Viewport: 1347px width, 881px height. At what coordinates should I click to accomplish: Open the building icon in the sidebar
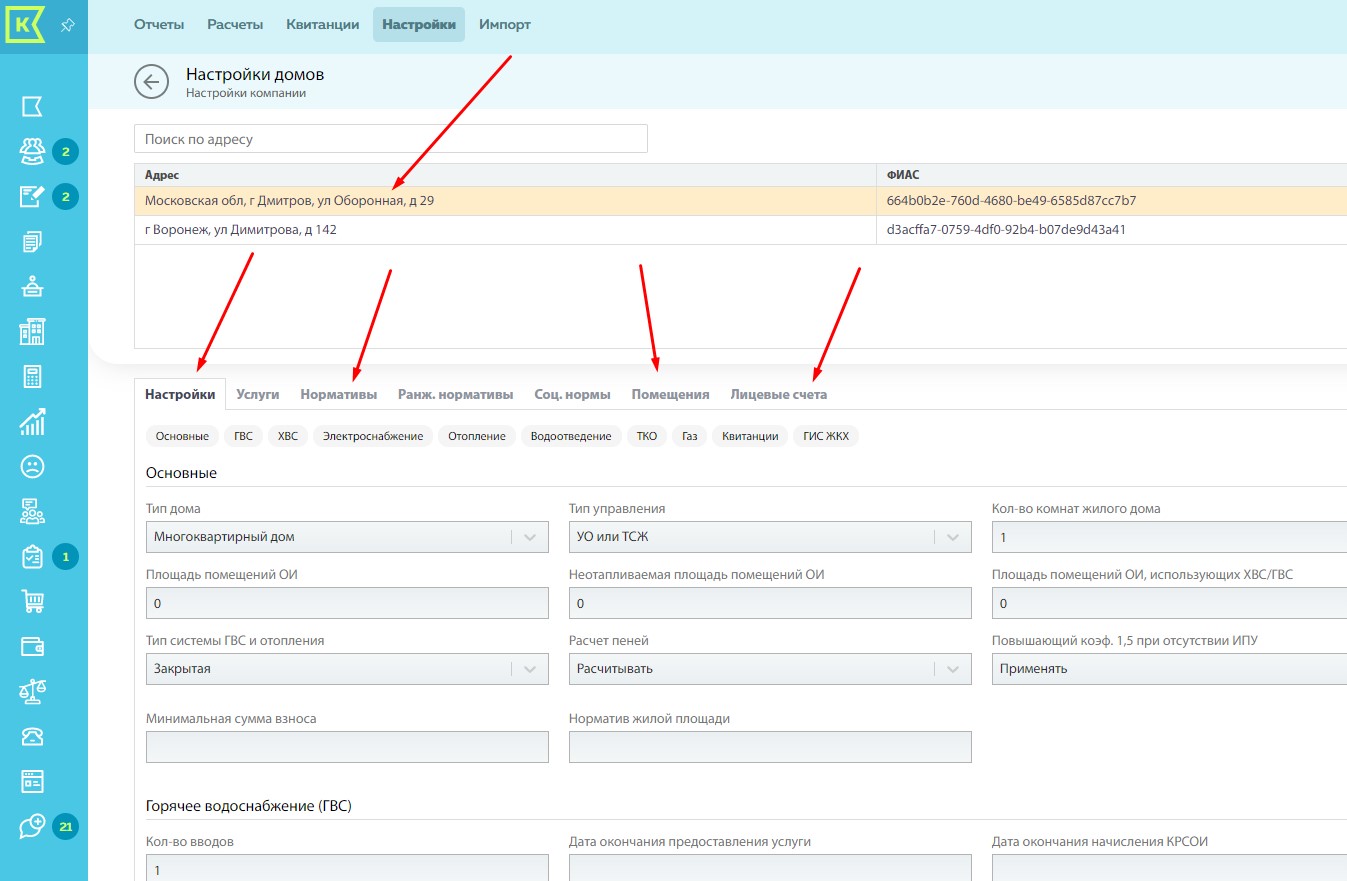(32, 331)
